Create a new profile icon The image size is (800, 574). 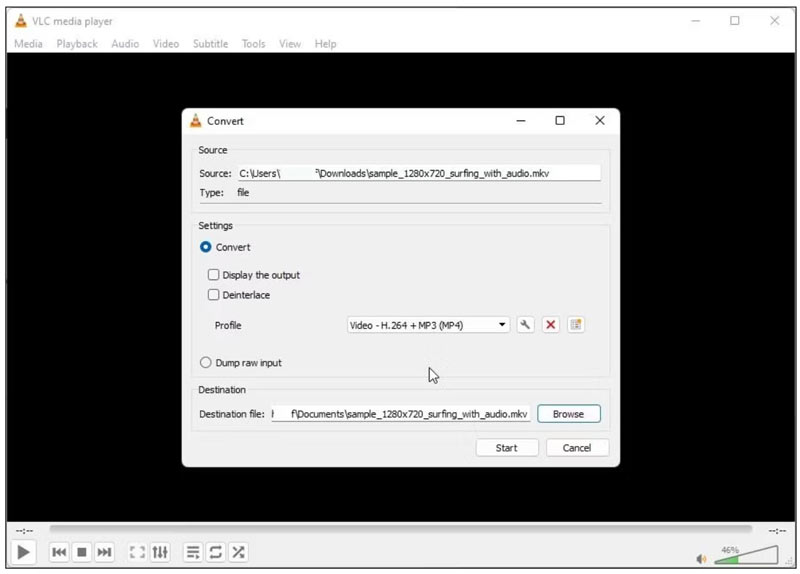coord(576,325)
